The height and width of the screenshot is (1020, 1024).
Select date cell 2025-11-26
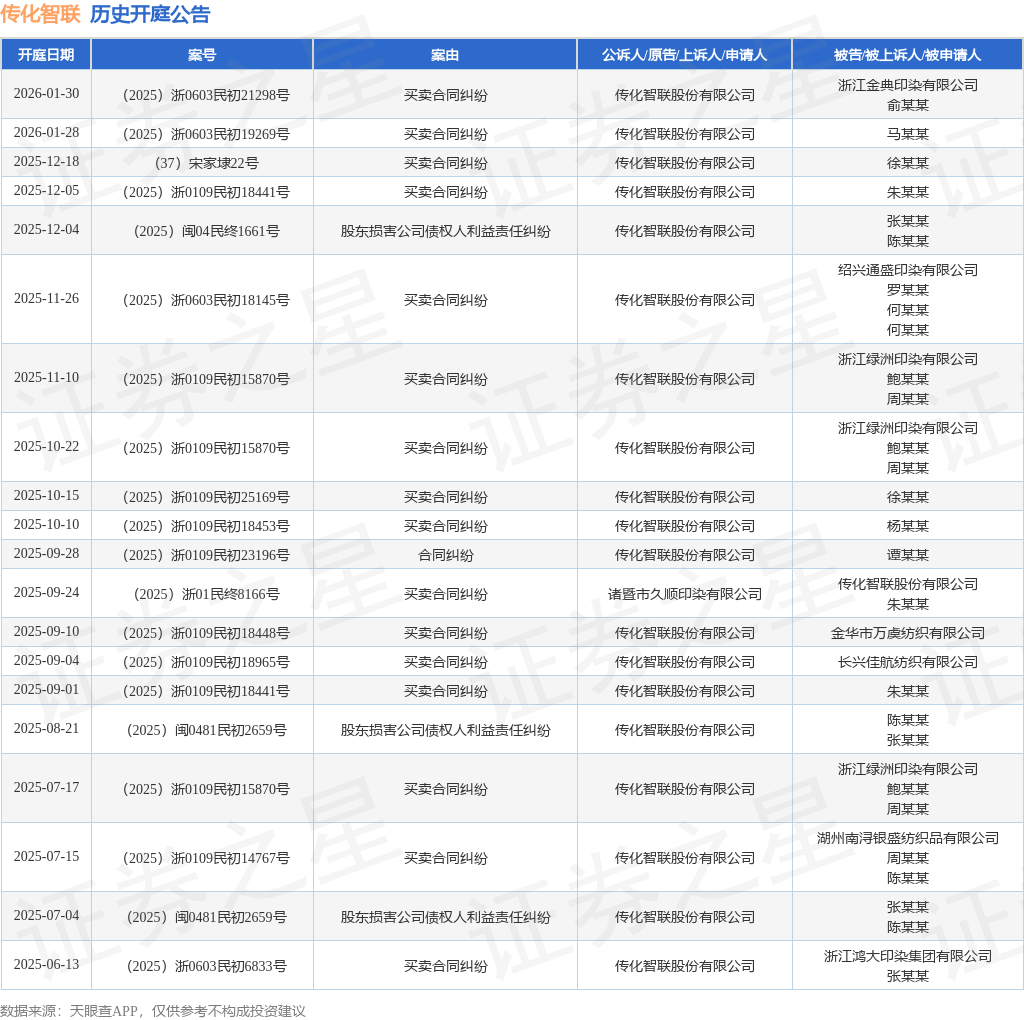tap(46, 298)
